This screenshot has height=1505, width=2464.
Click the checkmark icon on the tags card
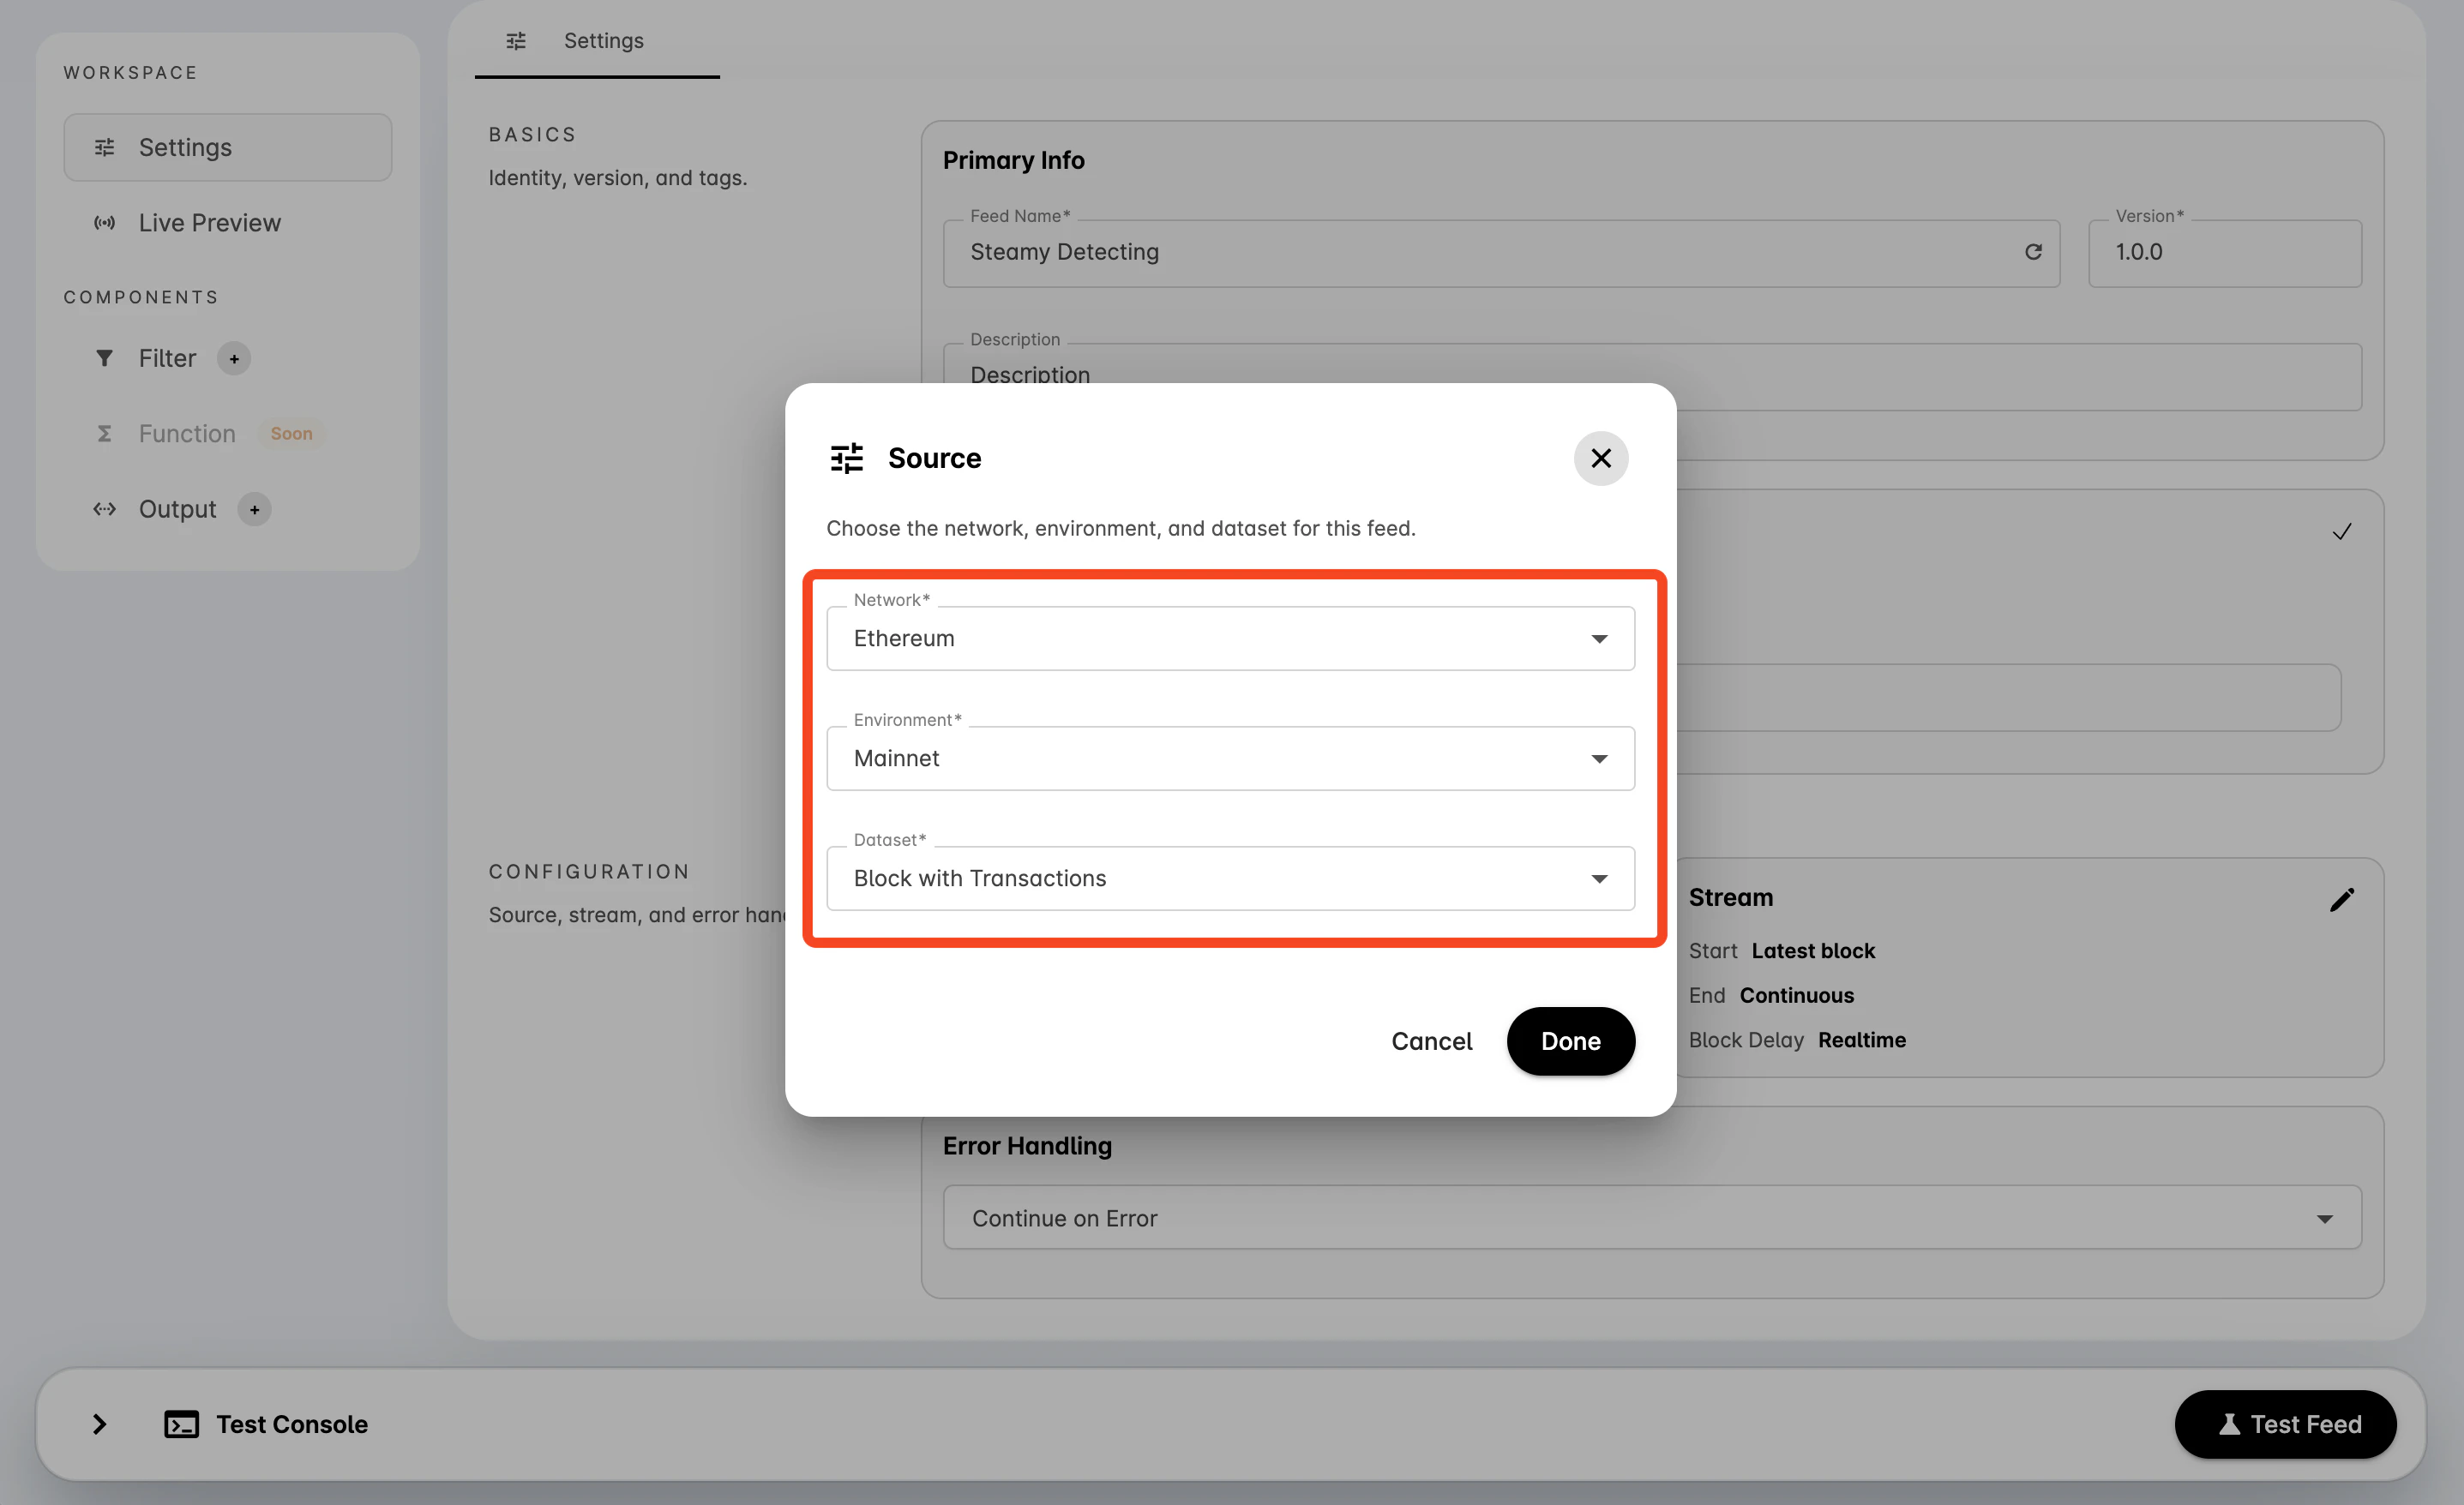2342,531
